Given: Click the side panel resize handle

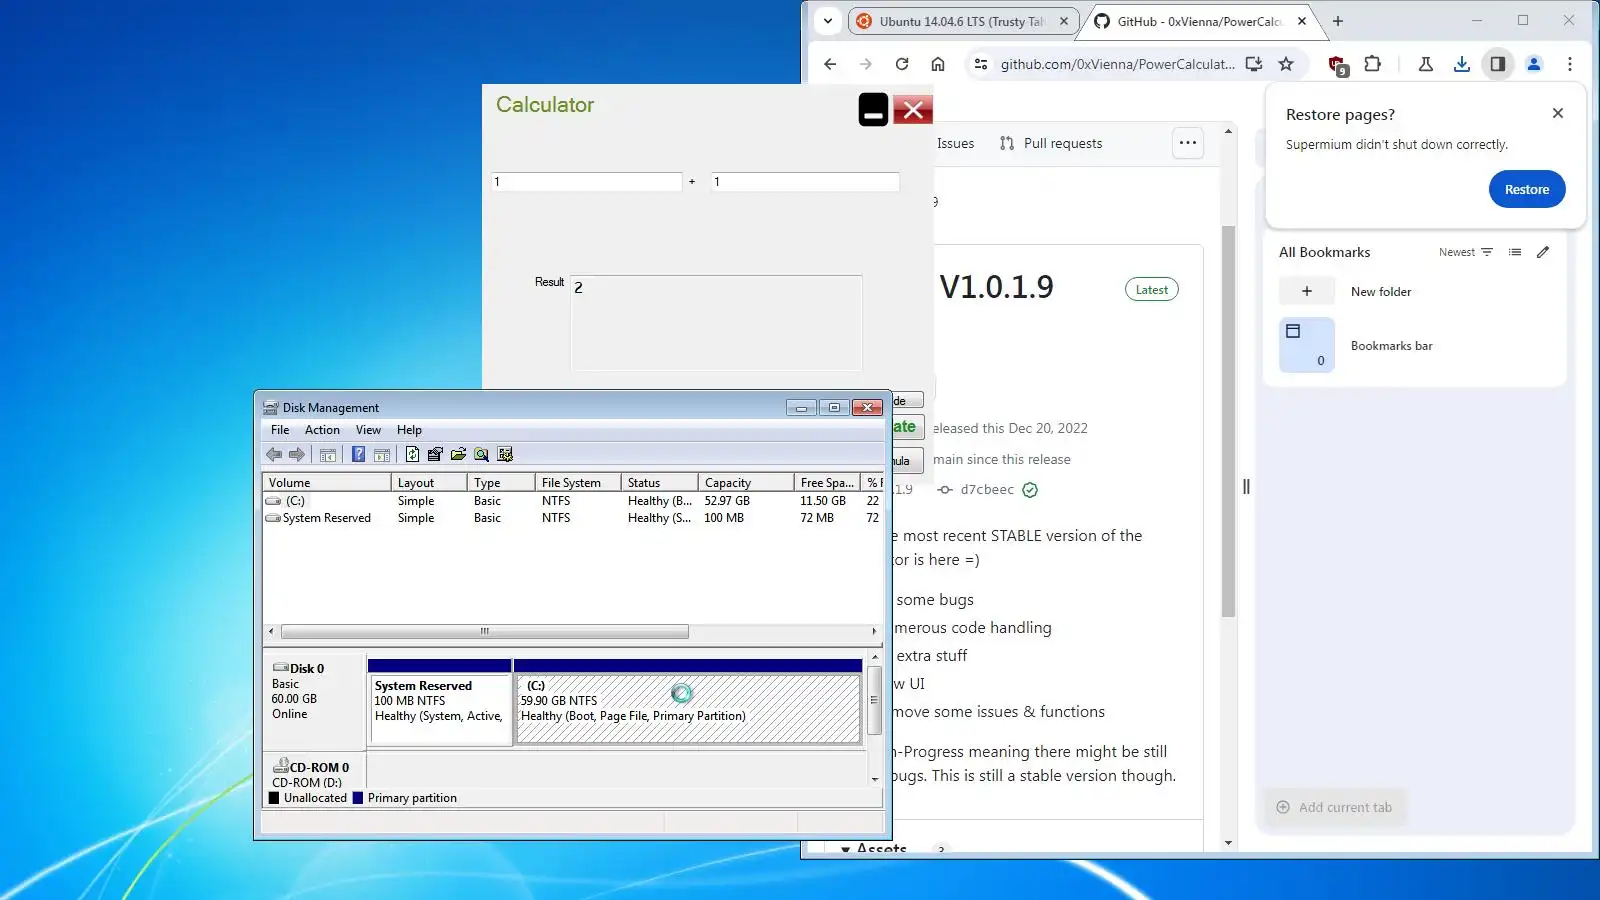Looking at the screenshot, I should tap(1246, 487).
